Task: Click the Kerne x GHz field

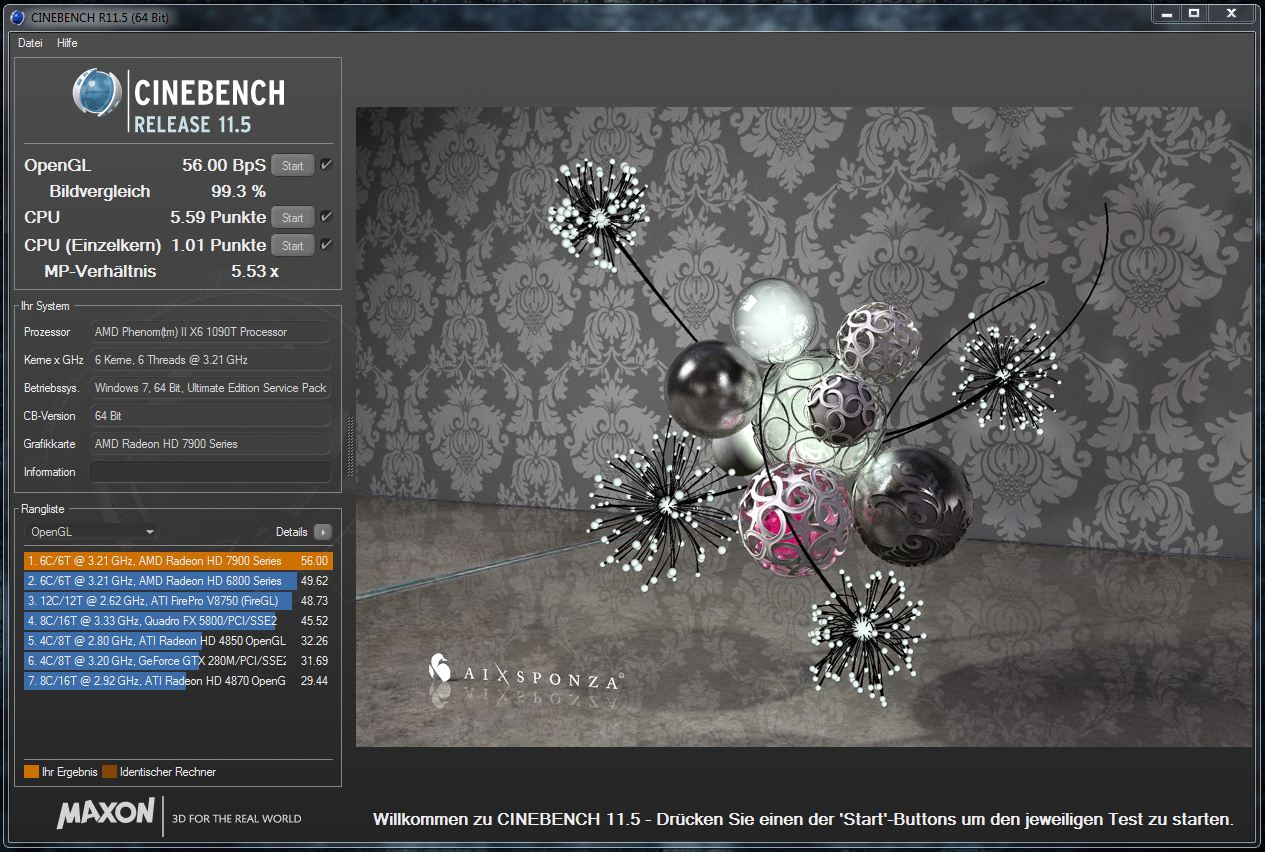Action: 210,360
